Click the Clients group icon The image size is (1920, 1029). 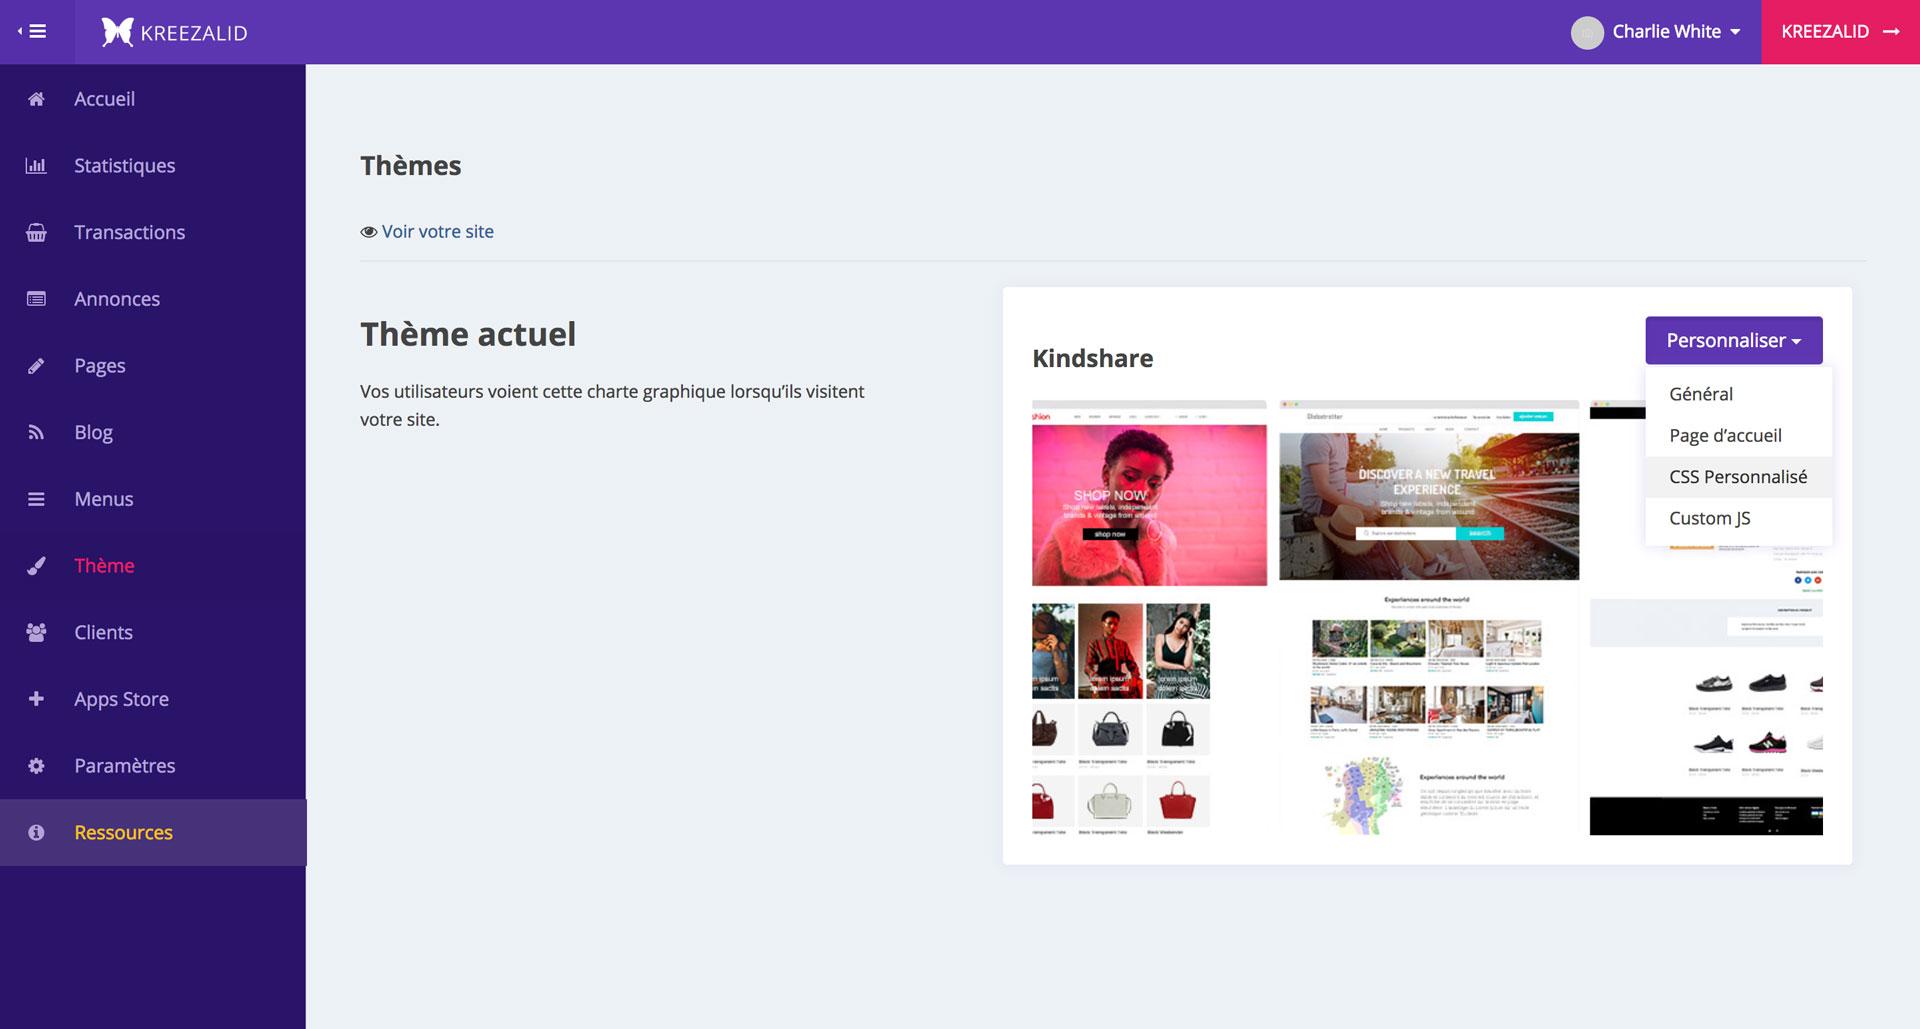point(36,633)
